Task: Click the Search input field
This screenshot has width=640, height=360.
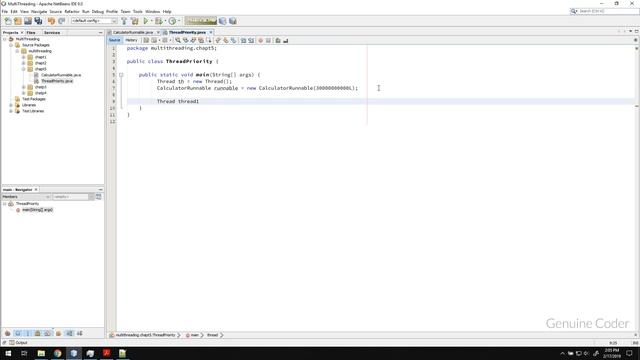Action: [x=607, y=11]
